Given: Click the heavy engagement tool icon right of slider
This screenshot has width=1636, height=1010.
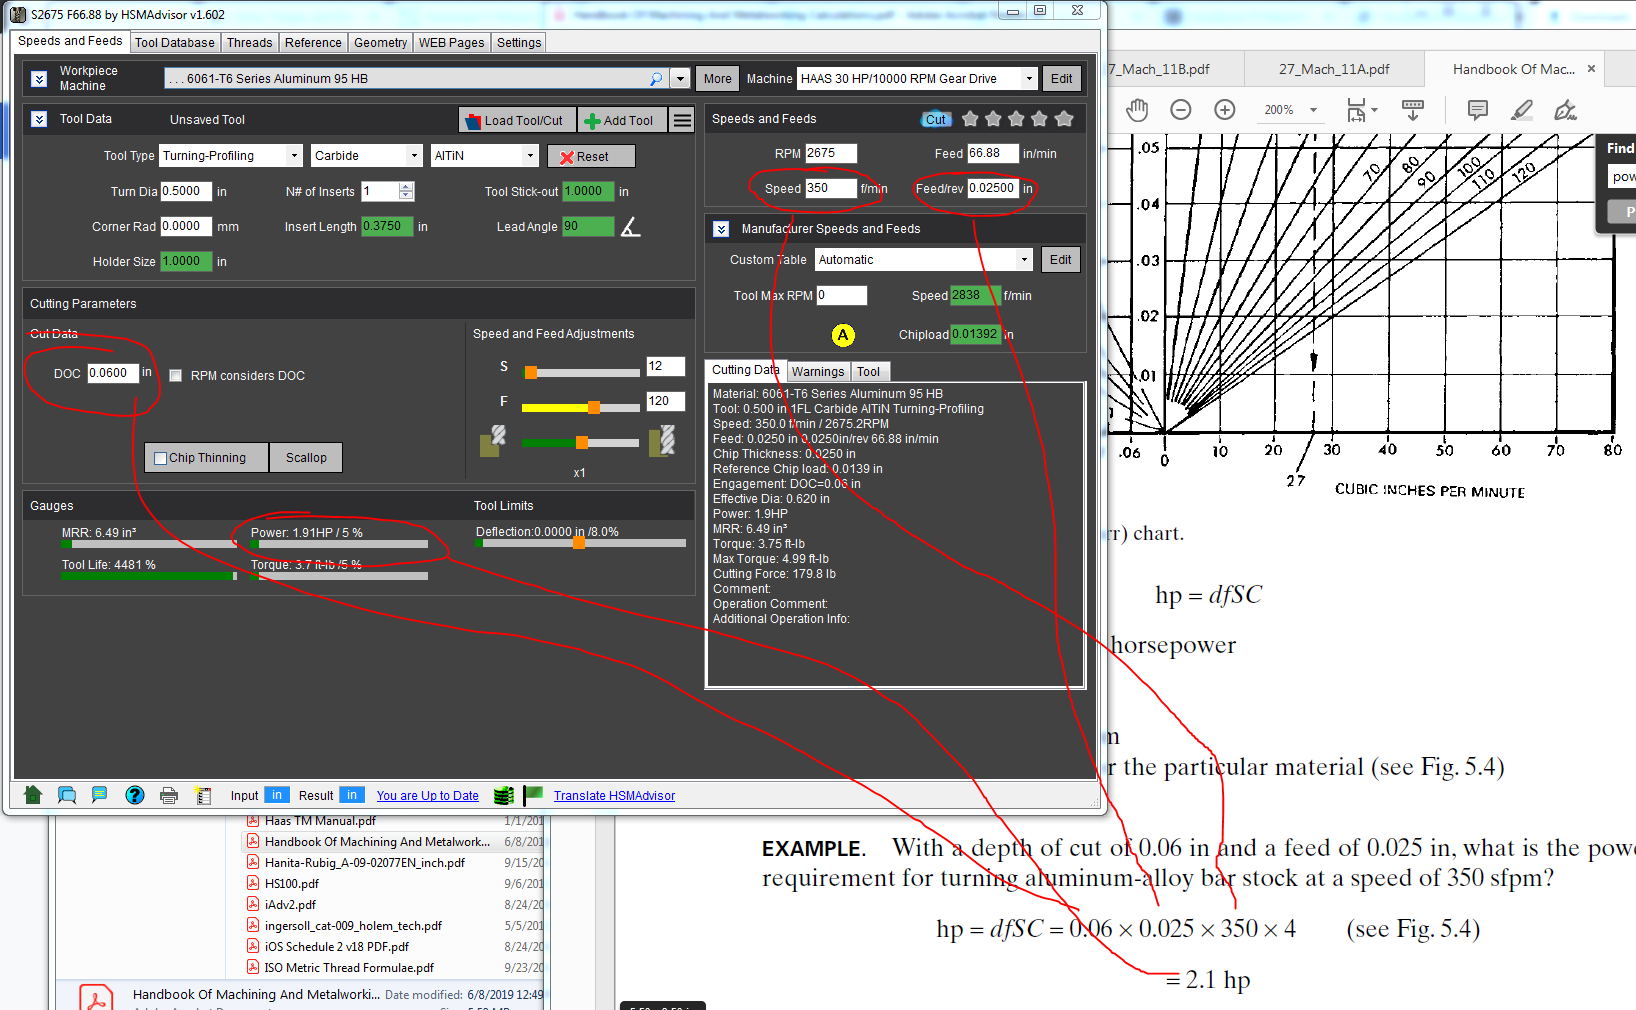Looking at the screenshot, I should [662, 441].
